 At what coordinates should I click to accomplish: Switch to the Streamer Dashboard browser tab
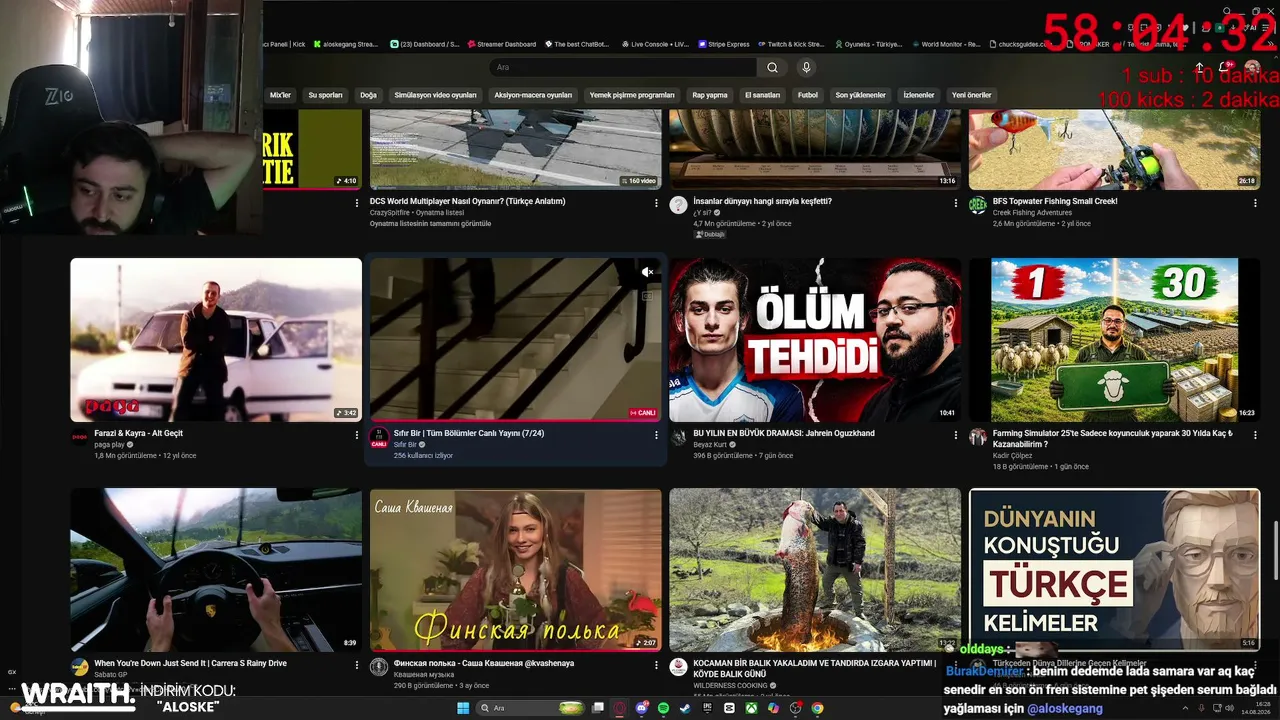501,44
